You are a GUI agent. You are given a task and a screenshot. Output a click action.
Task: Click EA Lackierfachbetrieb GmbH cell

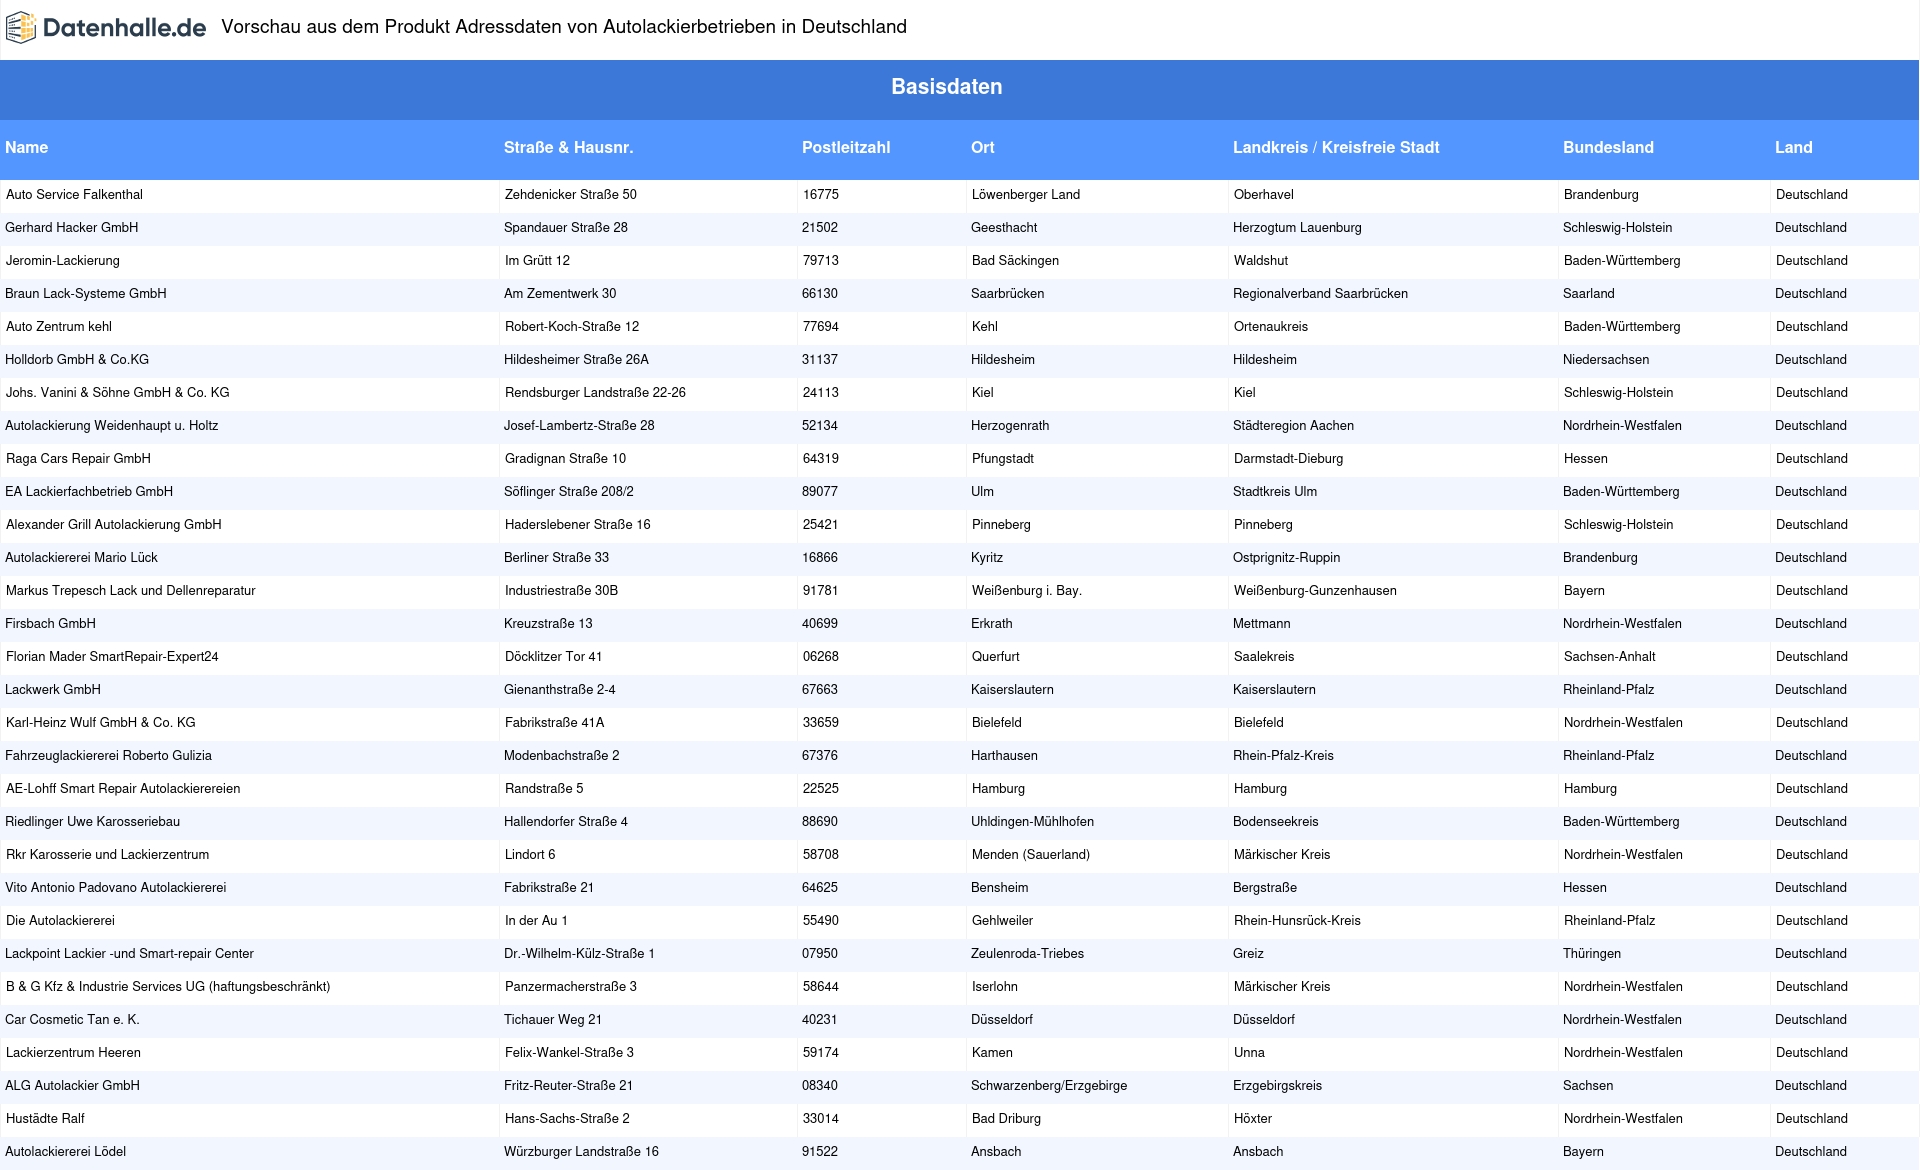click(89, 492)
